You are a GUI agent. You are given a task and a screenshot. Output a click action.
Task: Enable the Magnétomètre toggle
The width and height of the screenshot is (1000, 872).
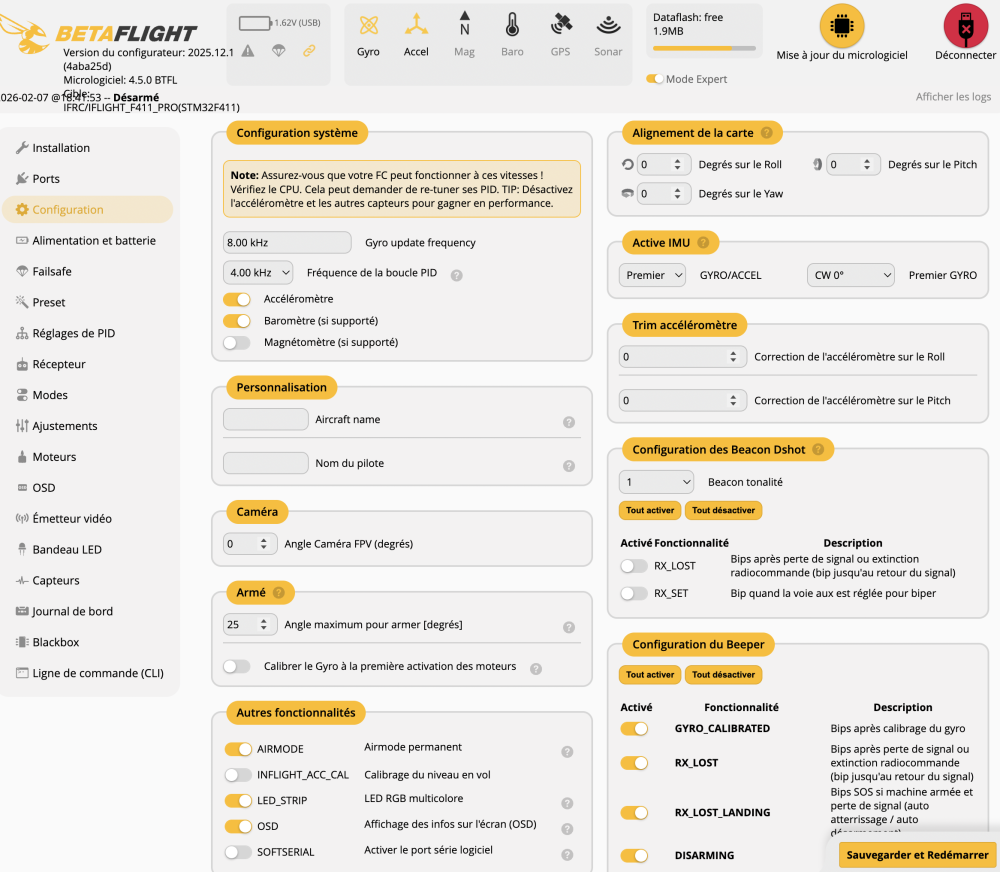(x=237, y=342)
